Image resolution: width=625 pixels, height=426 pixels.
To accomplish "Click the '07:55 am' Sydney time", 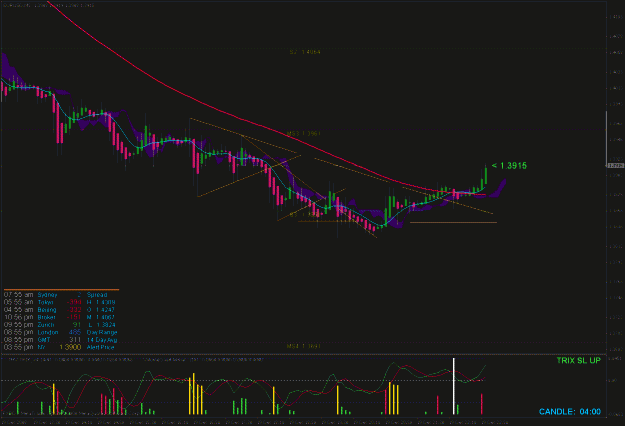I will 18,295.
